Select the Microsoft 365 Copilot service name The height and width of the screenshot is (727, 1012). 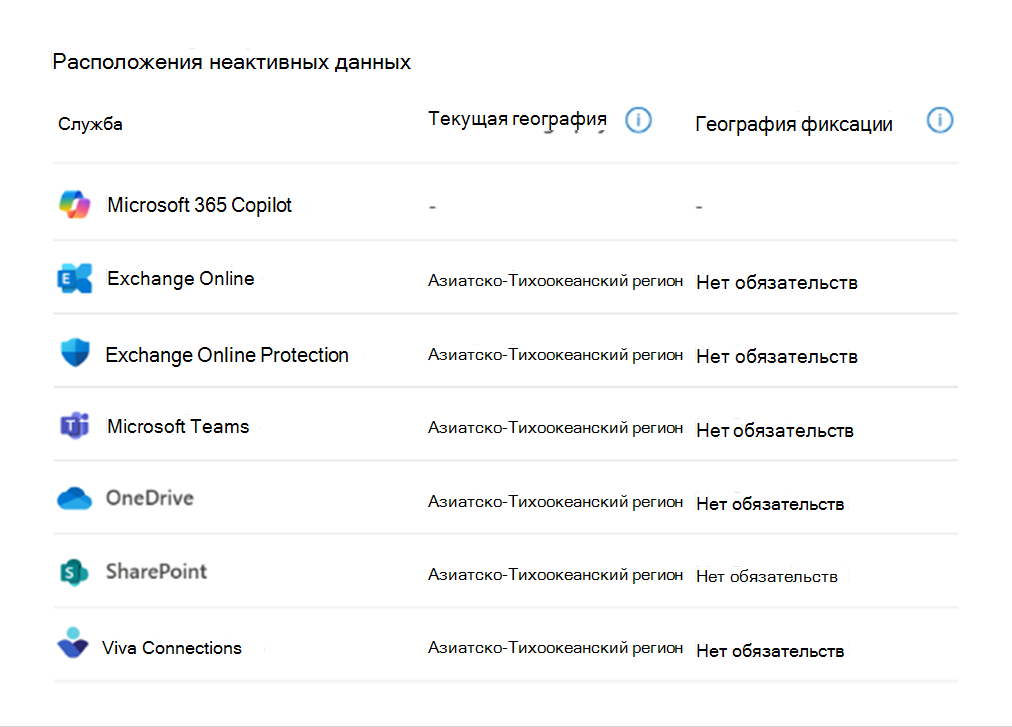[x=199, y=205]
